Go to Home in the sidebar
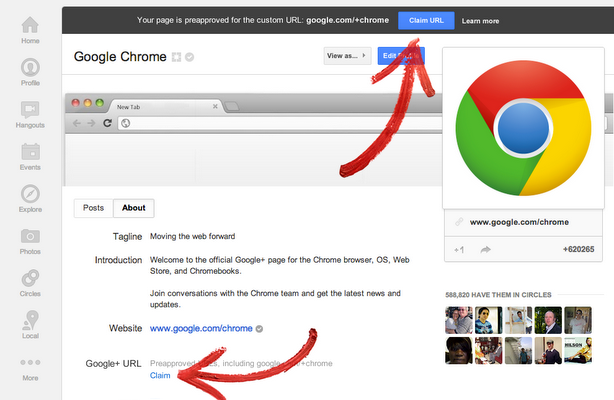Screen dimensions: 614x400 [30, 30]
